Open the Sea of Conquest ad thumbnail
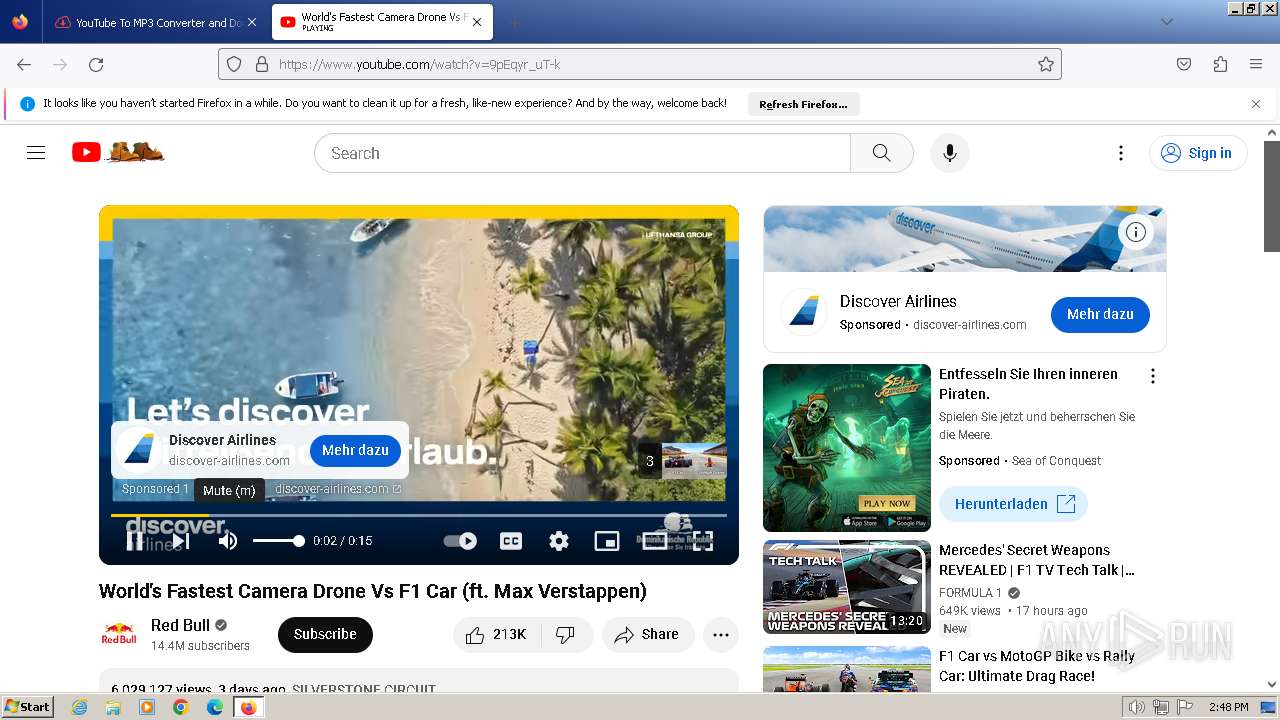 [847, 447]
